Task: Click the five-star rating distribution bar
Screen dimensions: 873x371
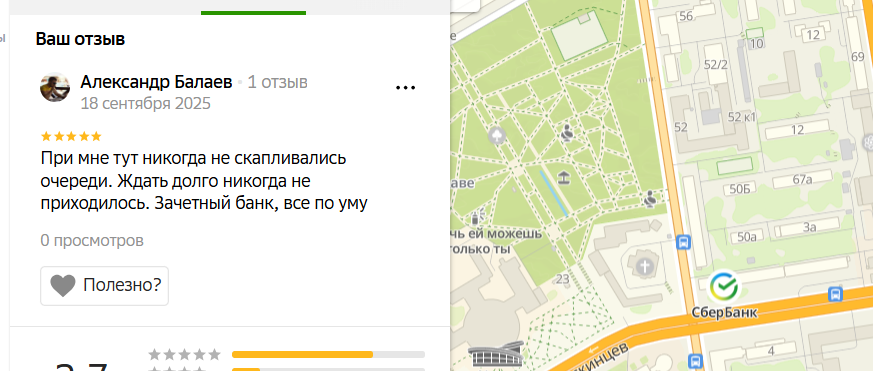Action: pyautogui.click(x=328, y=355)
